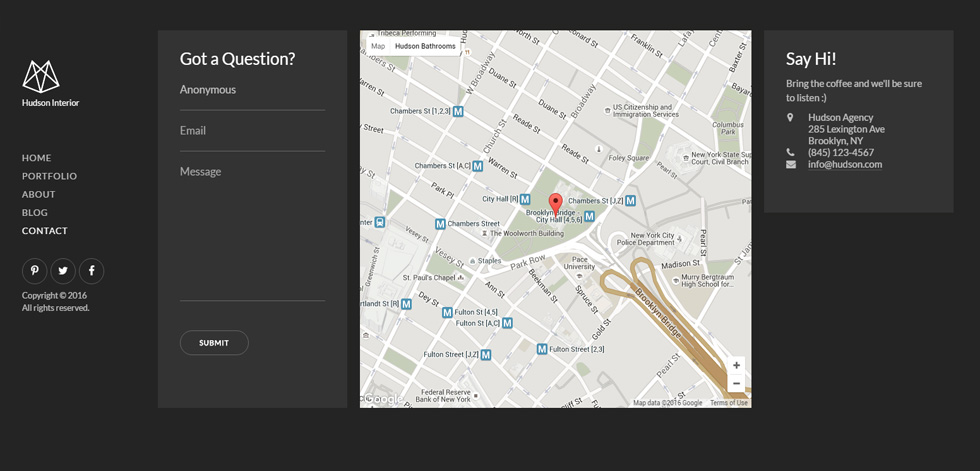Click the phone icon in Say Hi panel
This screenshot has height=471, width=980.
pos(791,152)
